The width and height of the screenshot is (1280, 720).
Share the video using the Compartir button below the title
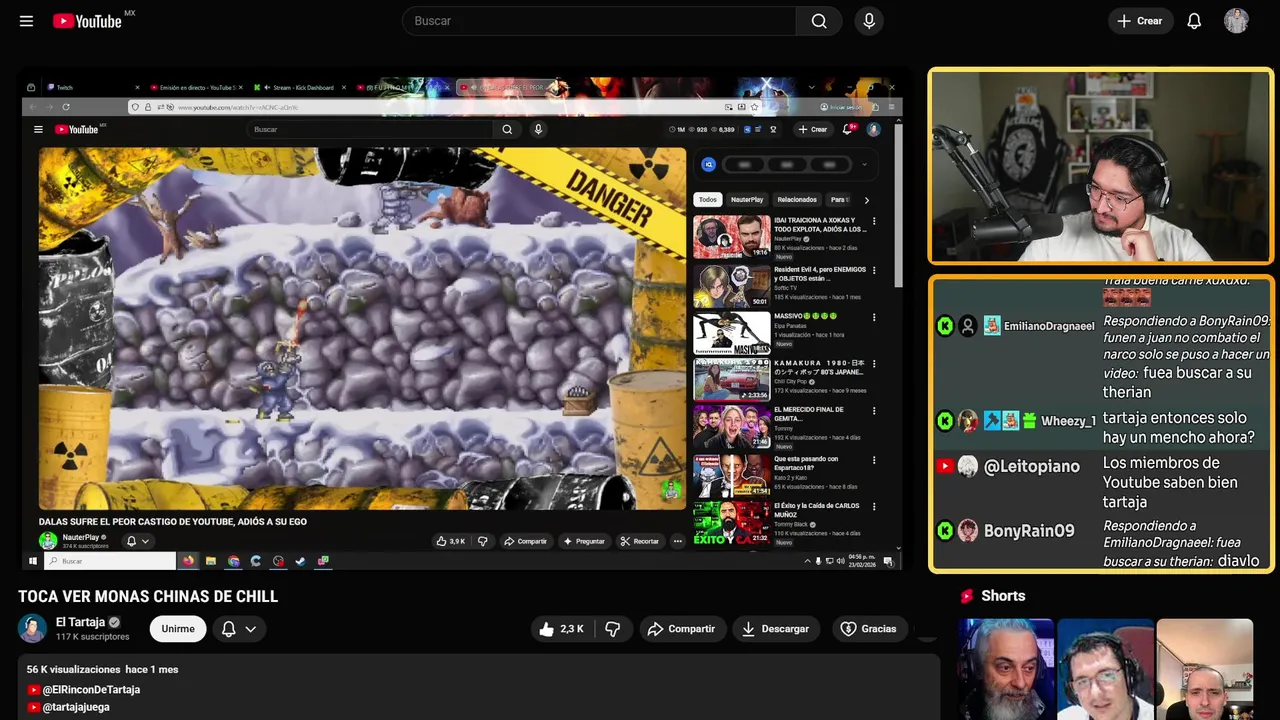[x=681, y=629]
